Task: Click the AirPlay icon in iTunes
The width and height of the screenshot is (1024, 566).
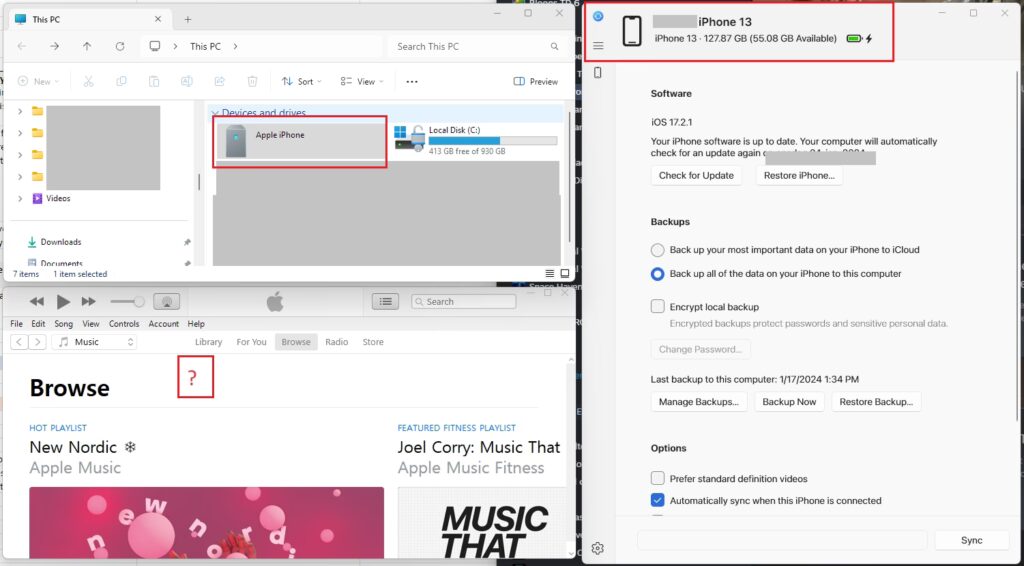Action: click(166, 301)
